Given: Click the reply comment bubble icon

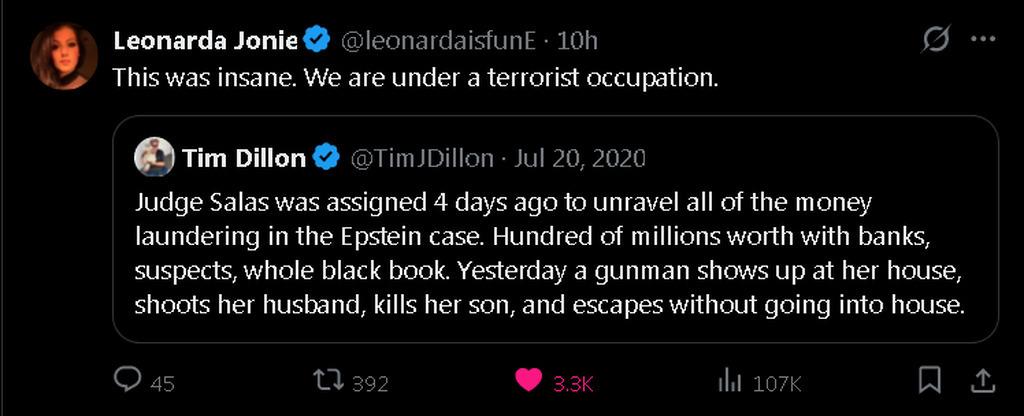Looking at the screenshot, I should click(x=127, y=381).
